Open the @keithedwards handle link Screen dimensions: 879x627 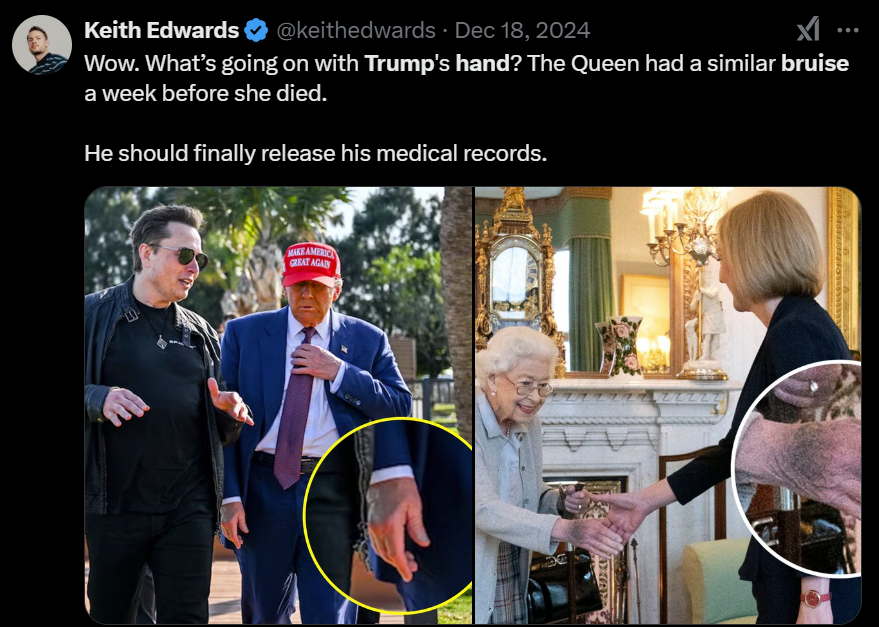pos(356,30)
